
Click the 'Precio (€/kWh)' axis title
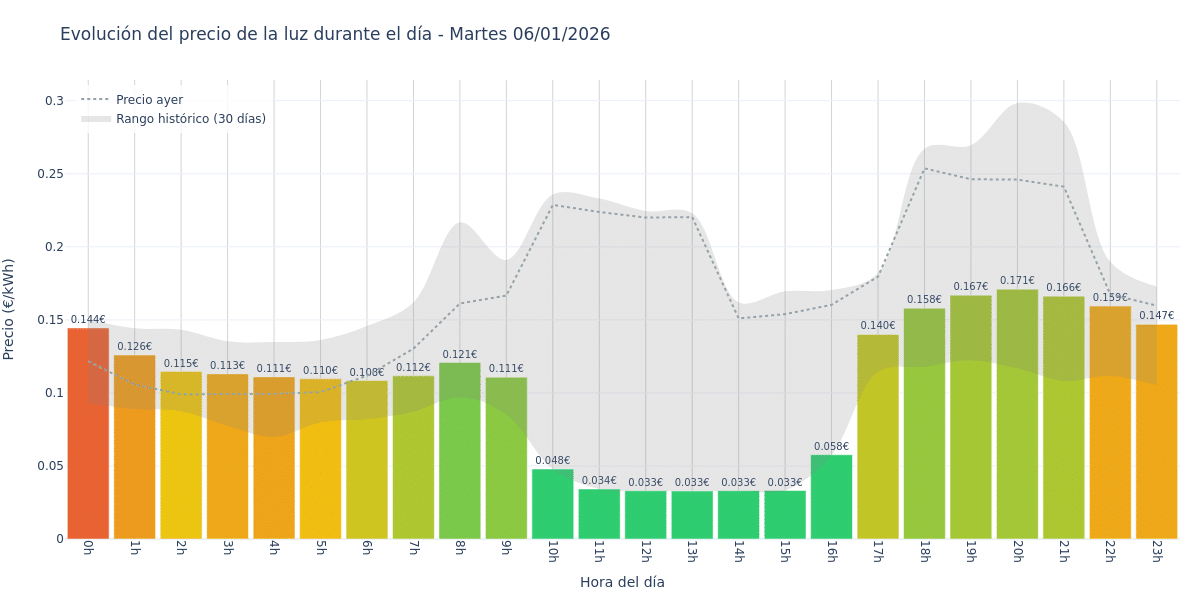pos(9,309)
